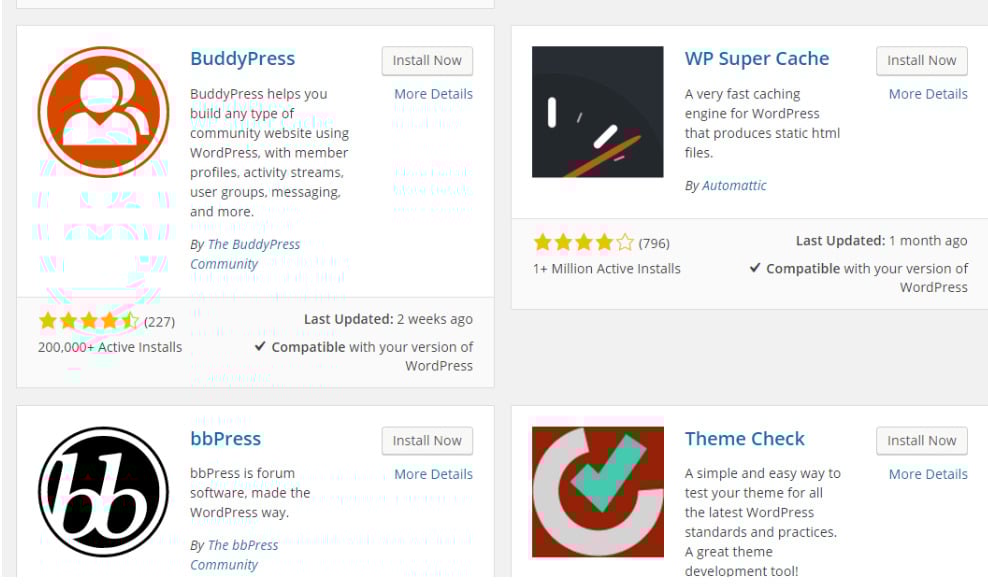Install WP Super Cache plugin
988x586 pixels.
[921, 60]
